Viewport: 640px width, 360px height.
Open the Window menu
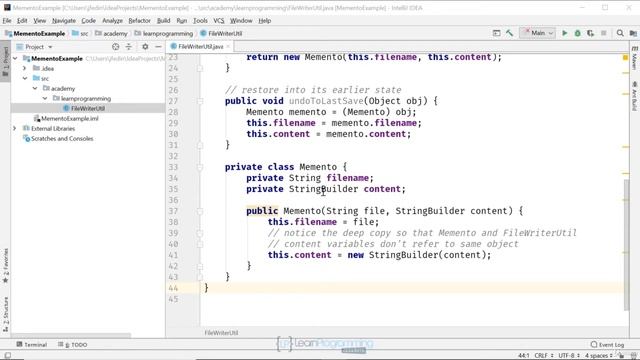[241, 20]
